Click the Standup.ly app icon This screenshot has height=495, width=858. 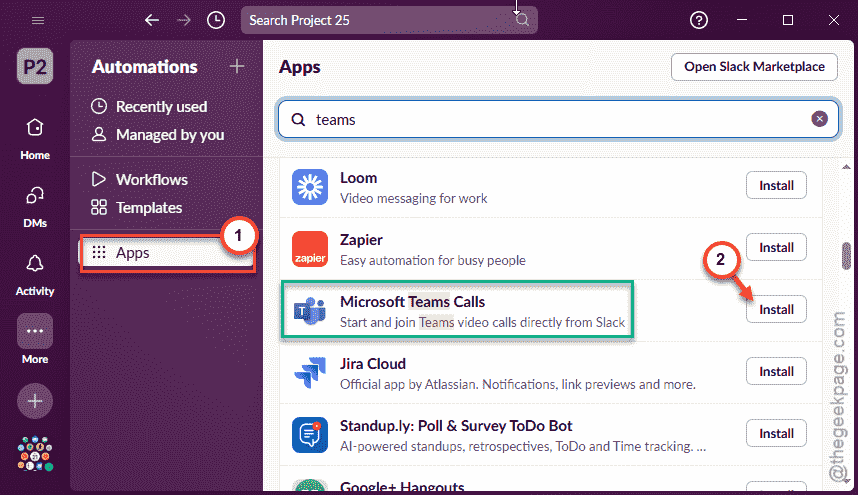[310, 435]
